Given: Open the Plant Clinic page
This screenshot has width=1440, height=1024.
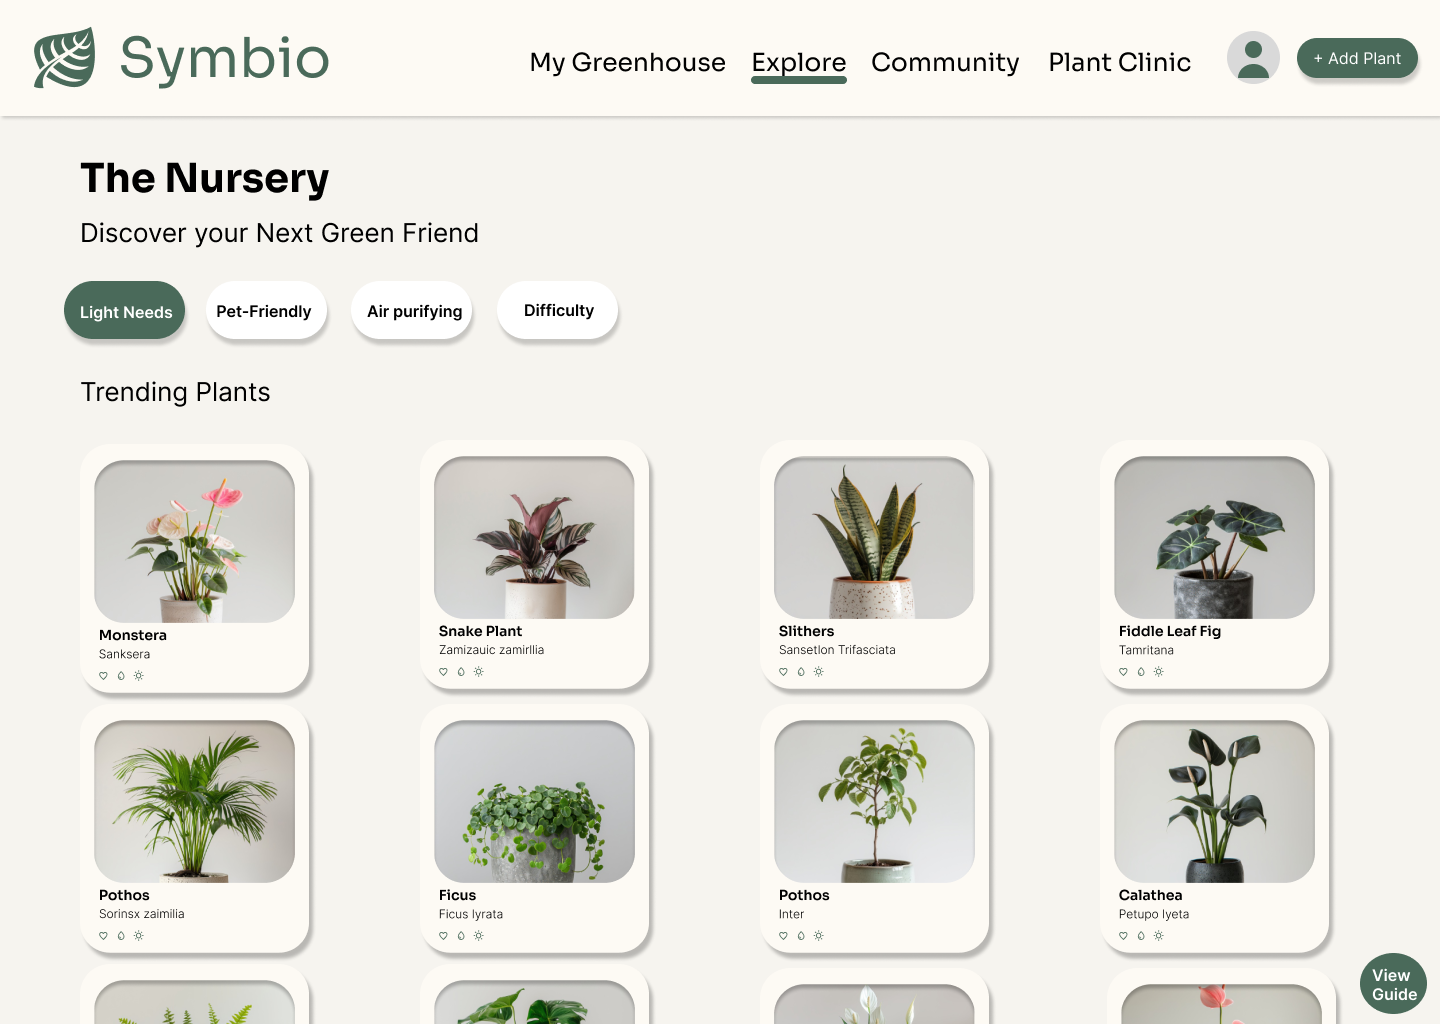Looking at the screenshot, I should (x=1119, y=62).
